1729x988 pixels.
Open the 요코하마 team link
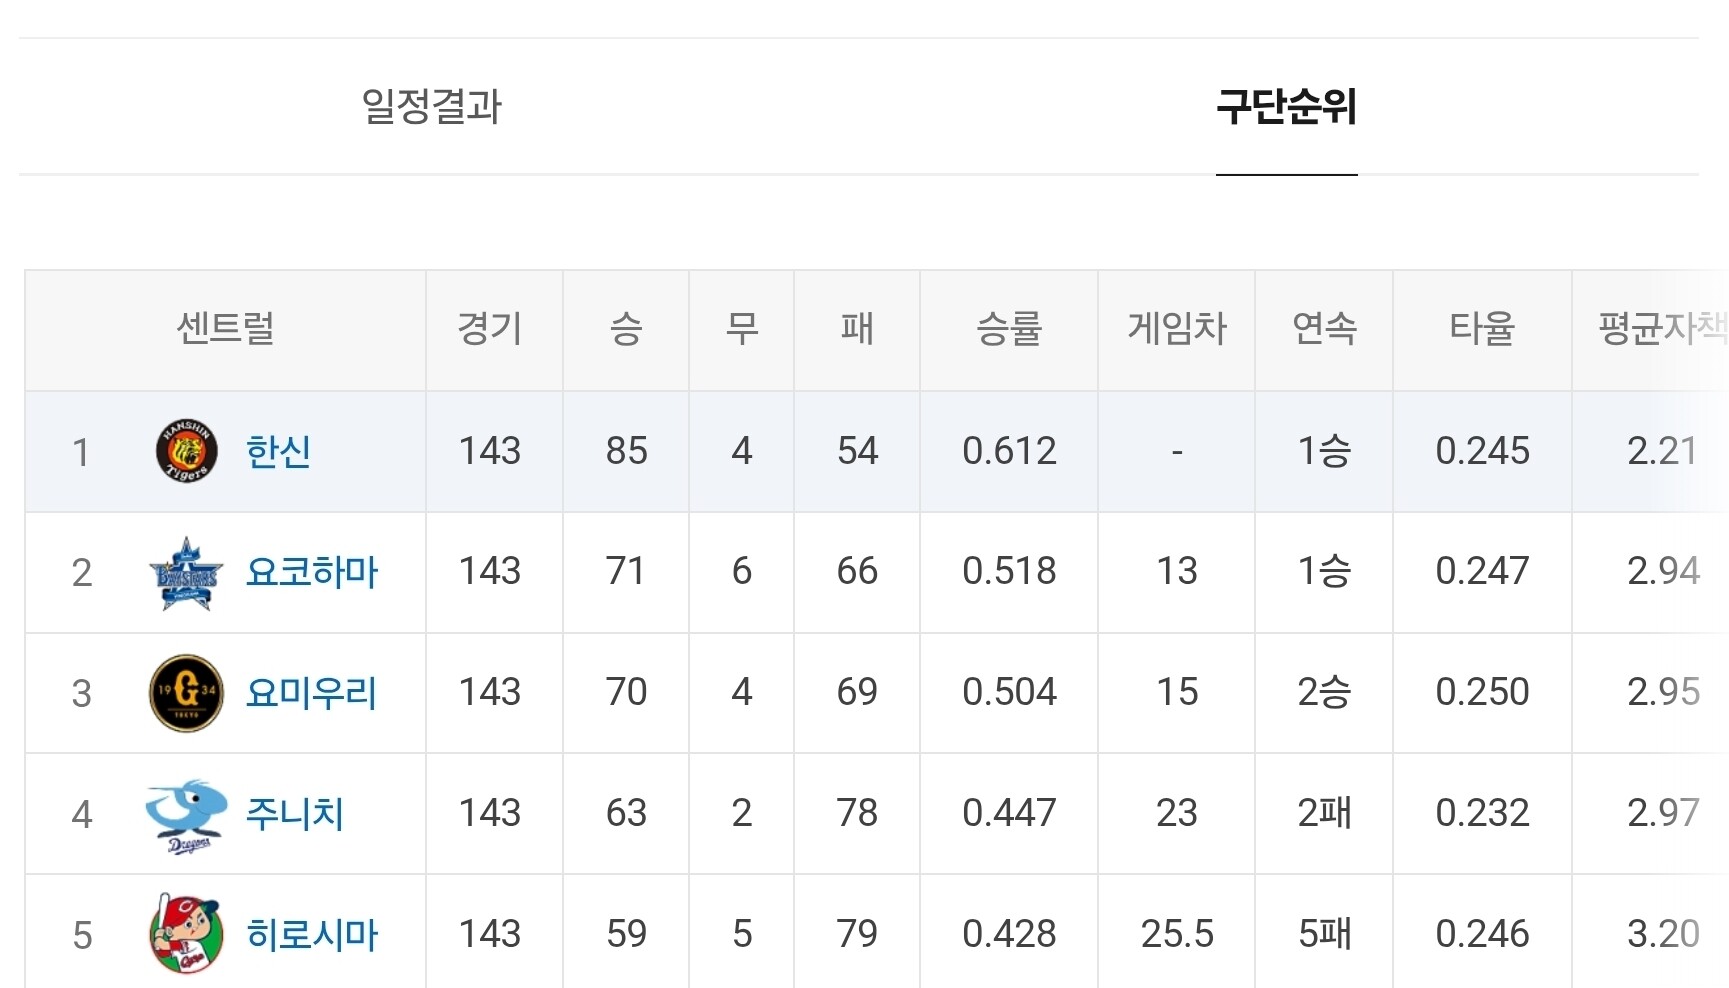point(312,572)
